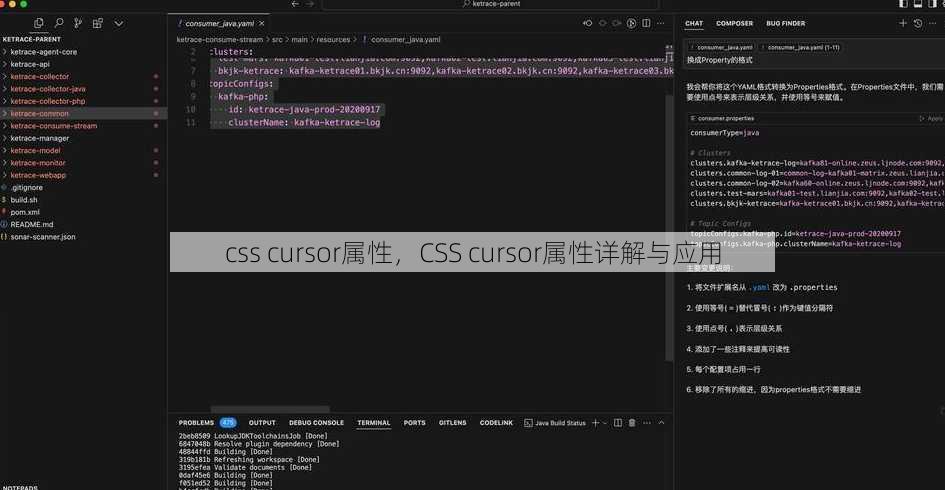The image size is (945, 490).
Task: Switch to the OUTPUT panel tab
Action: tap(262, 422)
